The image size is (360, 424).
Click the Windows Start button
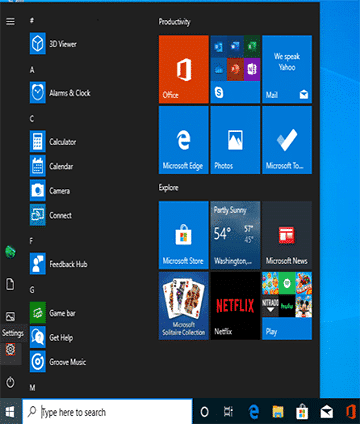pos(10,412)
